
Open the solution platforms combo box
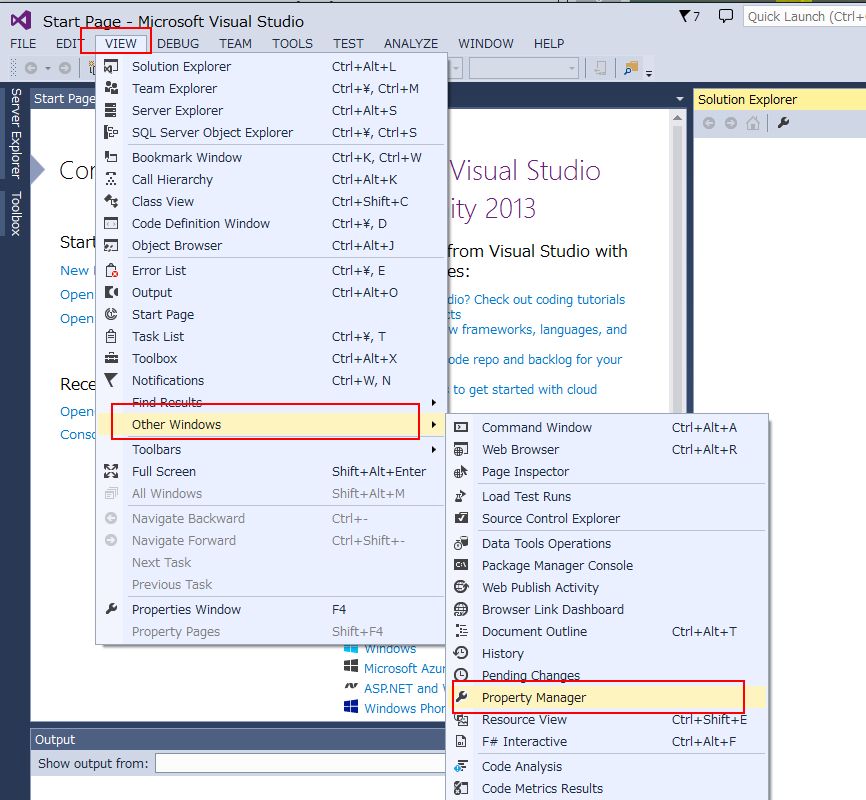click(524, 69)
